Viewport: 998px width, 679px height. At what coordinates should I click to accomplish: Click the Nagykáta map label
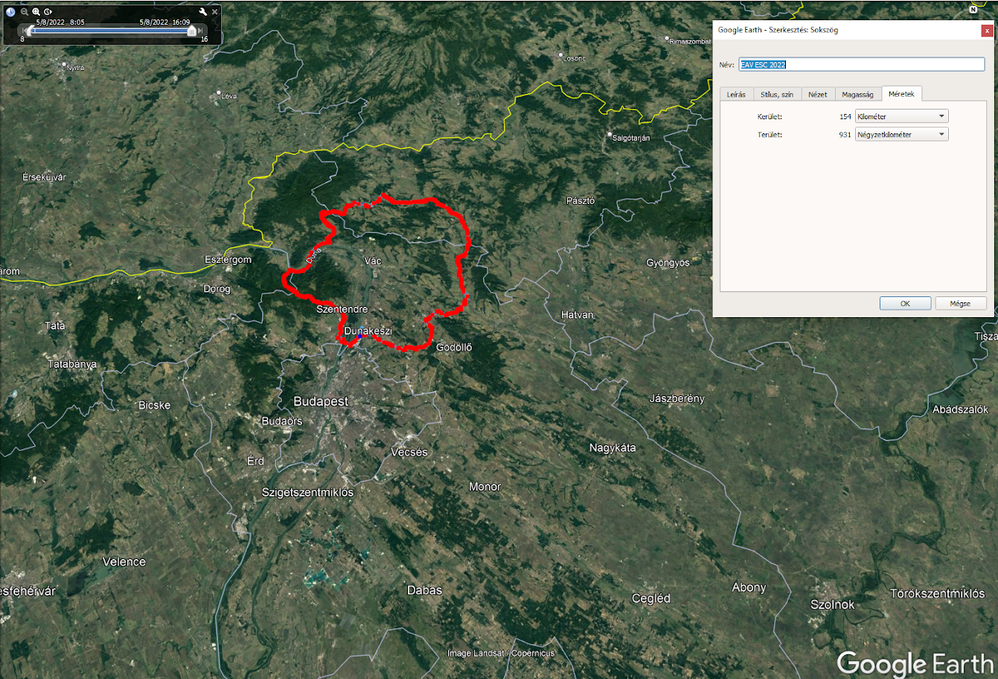612,448
